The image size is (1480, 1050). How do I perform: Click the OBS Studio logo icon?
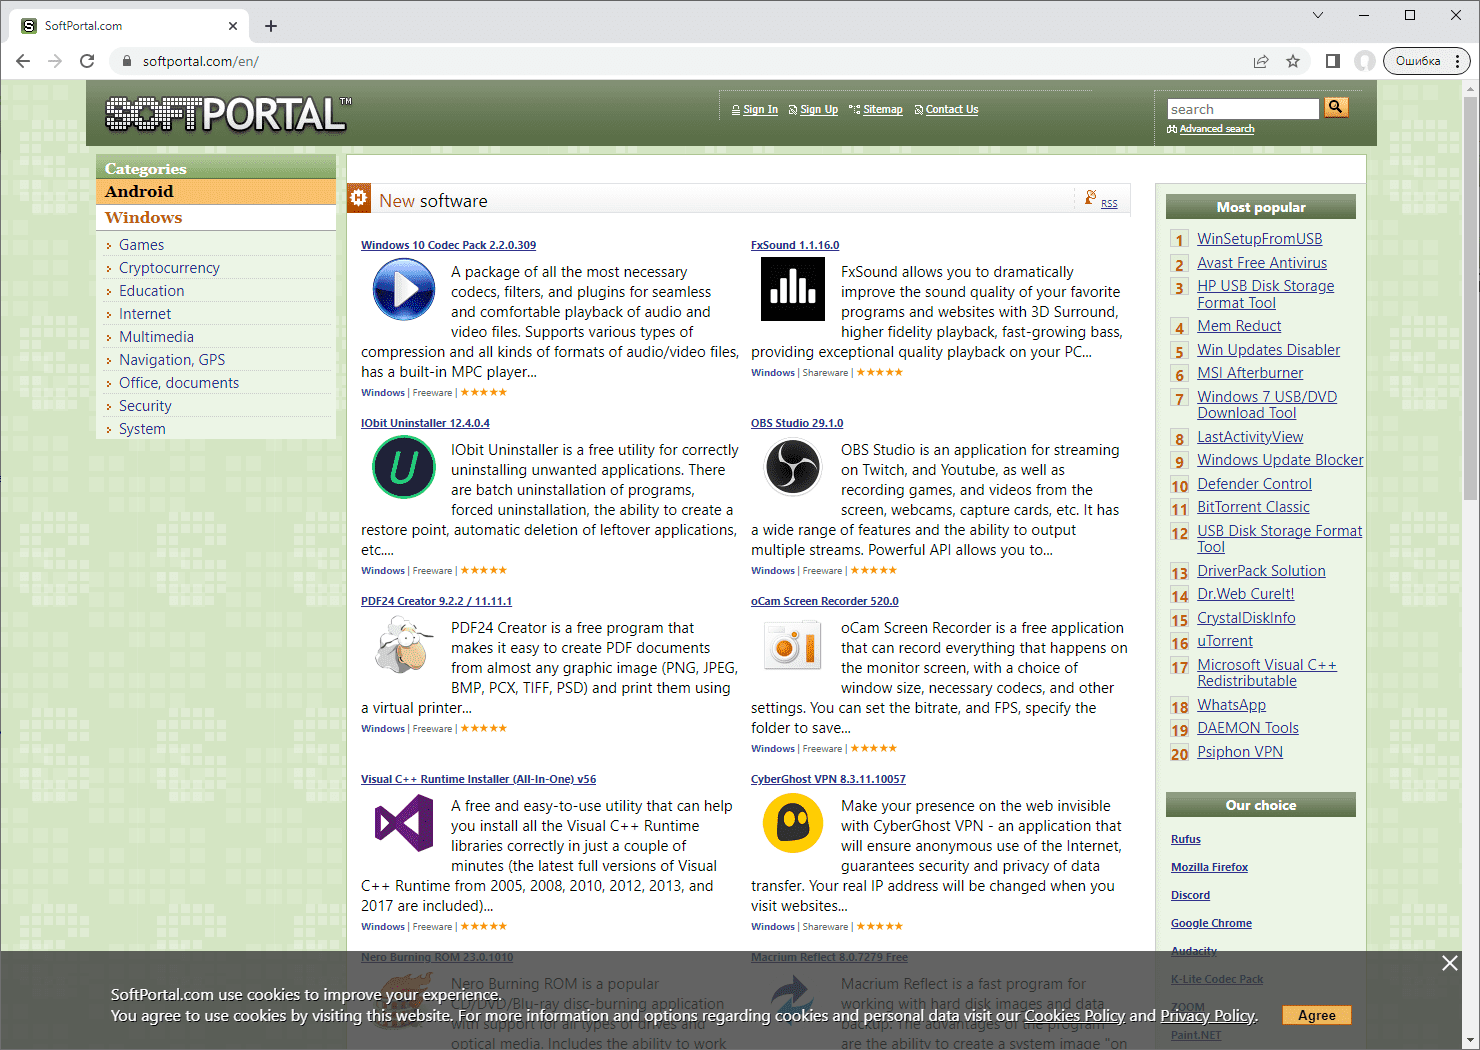(x=793, y=467)
